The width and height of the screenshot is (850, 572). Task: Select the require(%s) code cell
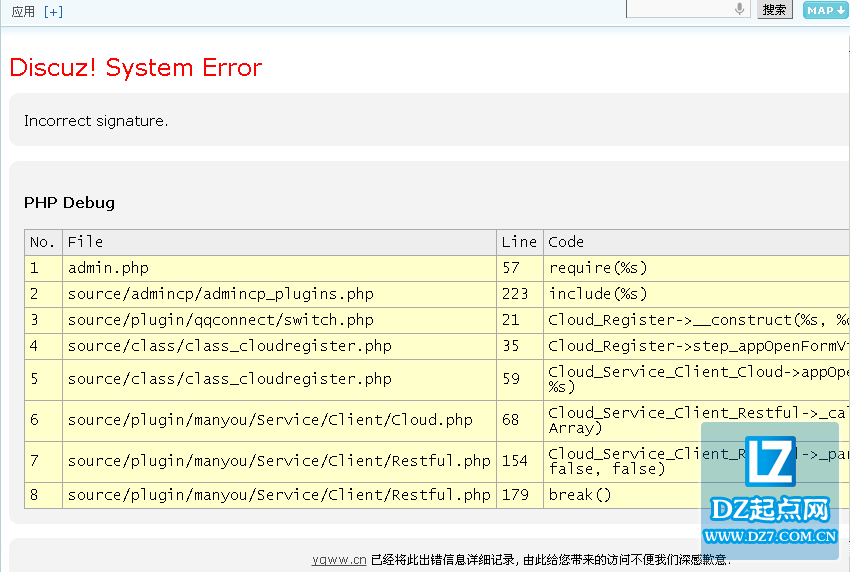(697, 268)
